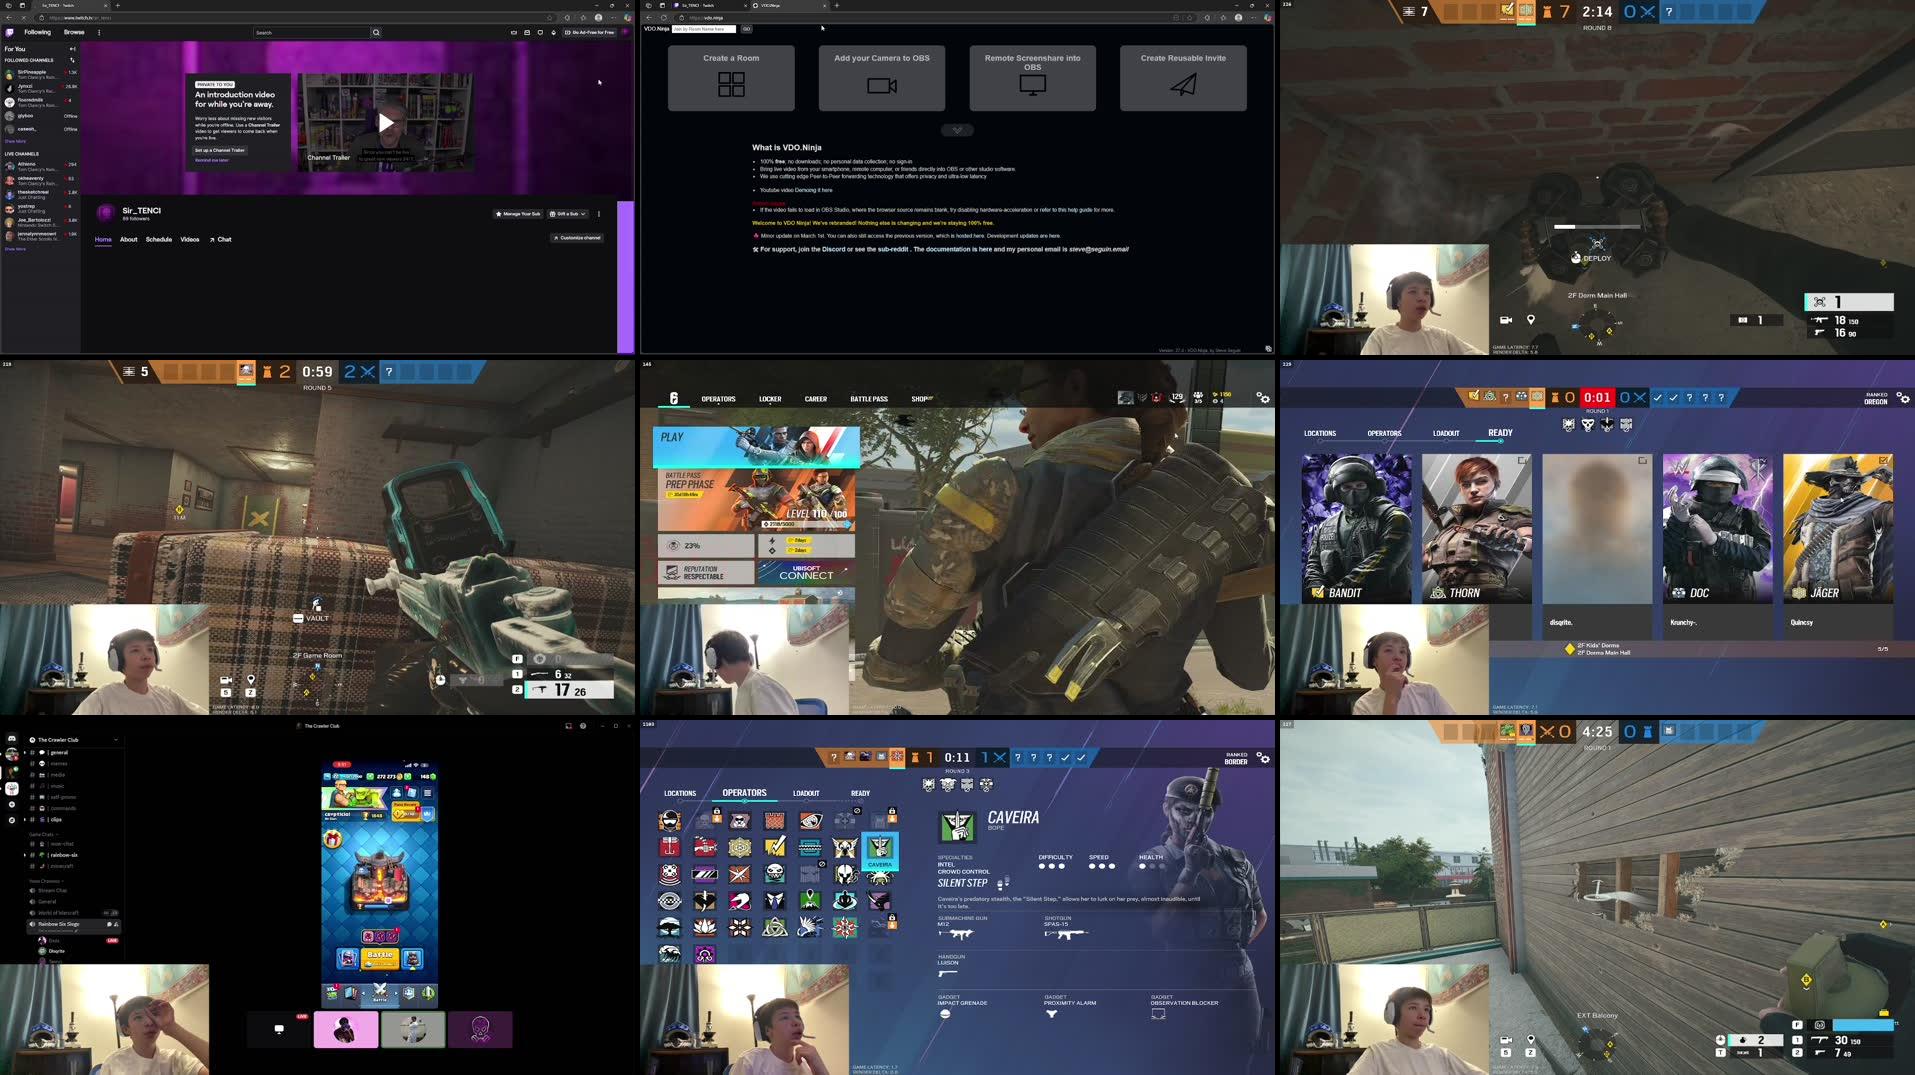The height and width of the screenshot is (1075, 1915).
Task: Open Browse in Twitch top navigation
Action: pos(74,32)
